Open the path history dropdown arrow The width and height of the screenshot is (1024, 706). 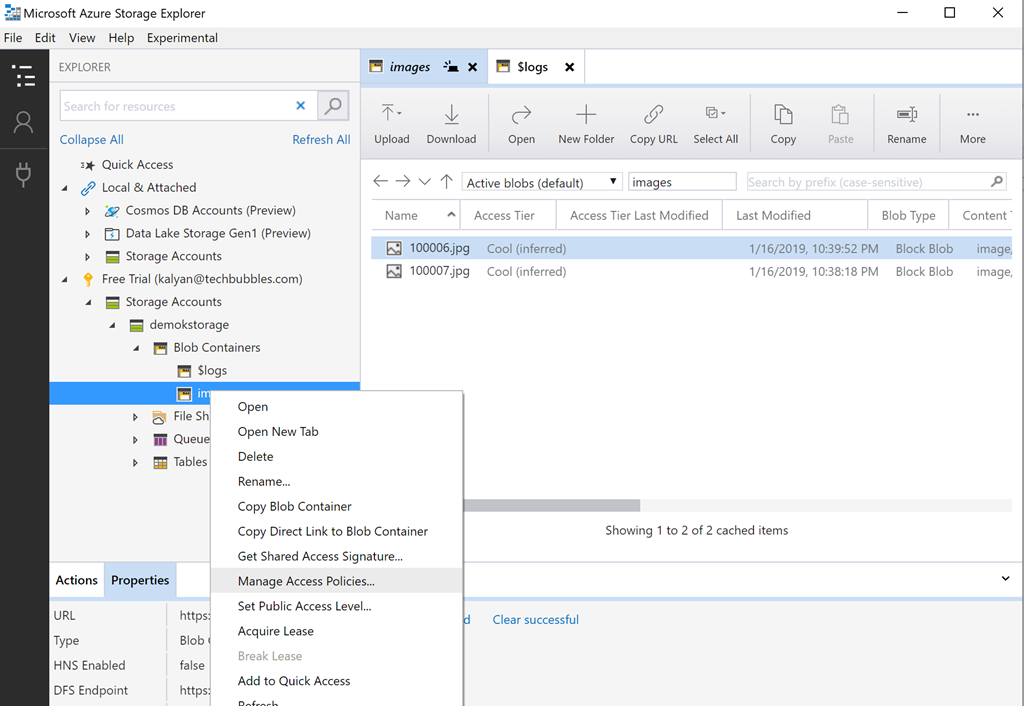pyautogui.click(x=424, y=182)
